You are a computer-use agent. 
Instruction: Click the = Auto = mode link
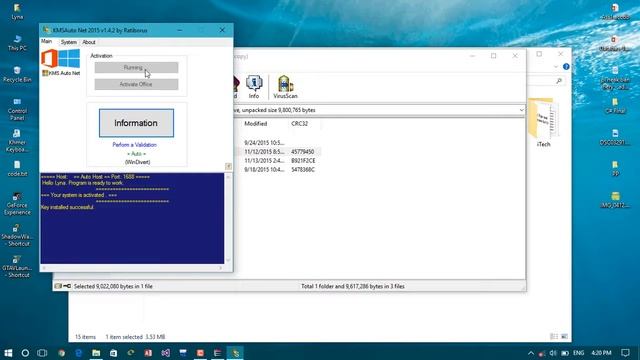tap(136, 154)
